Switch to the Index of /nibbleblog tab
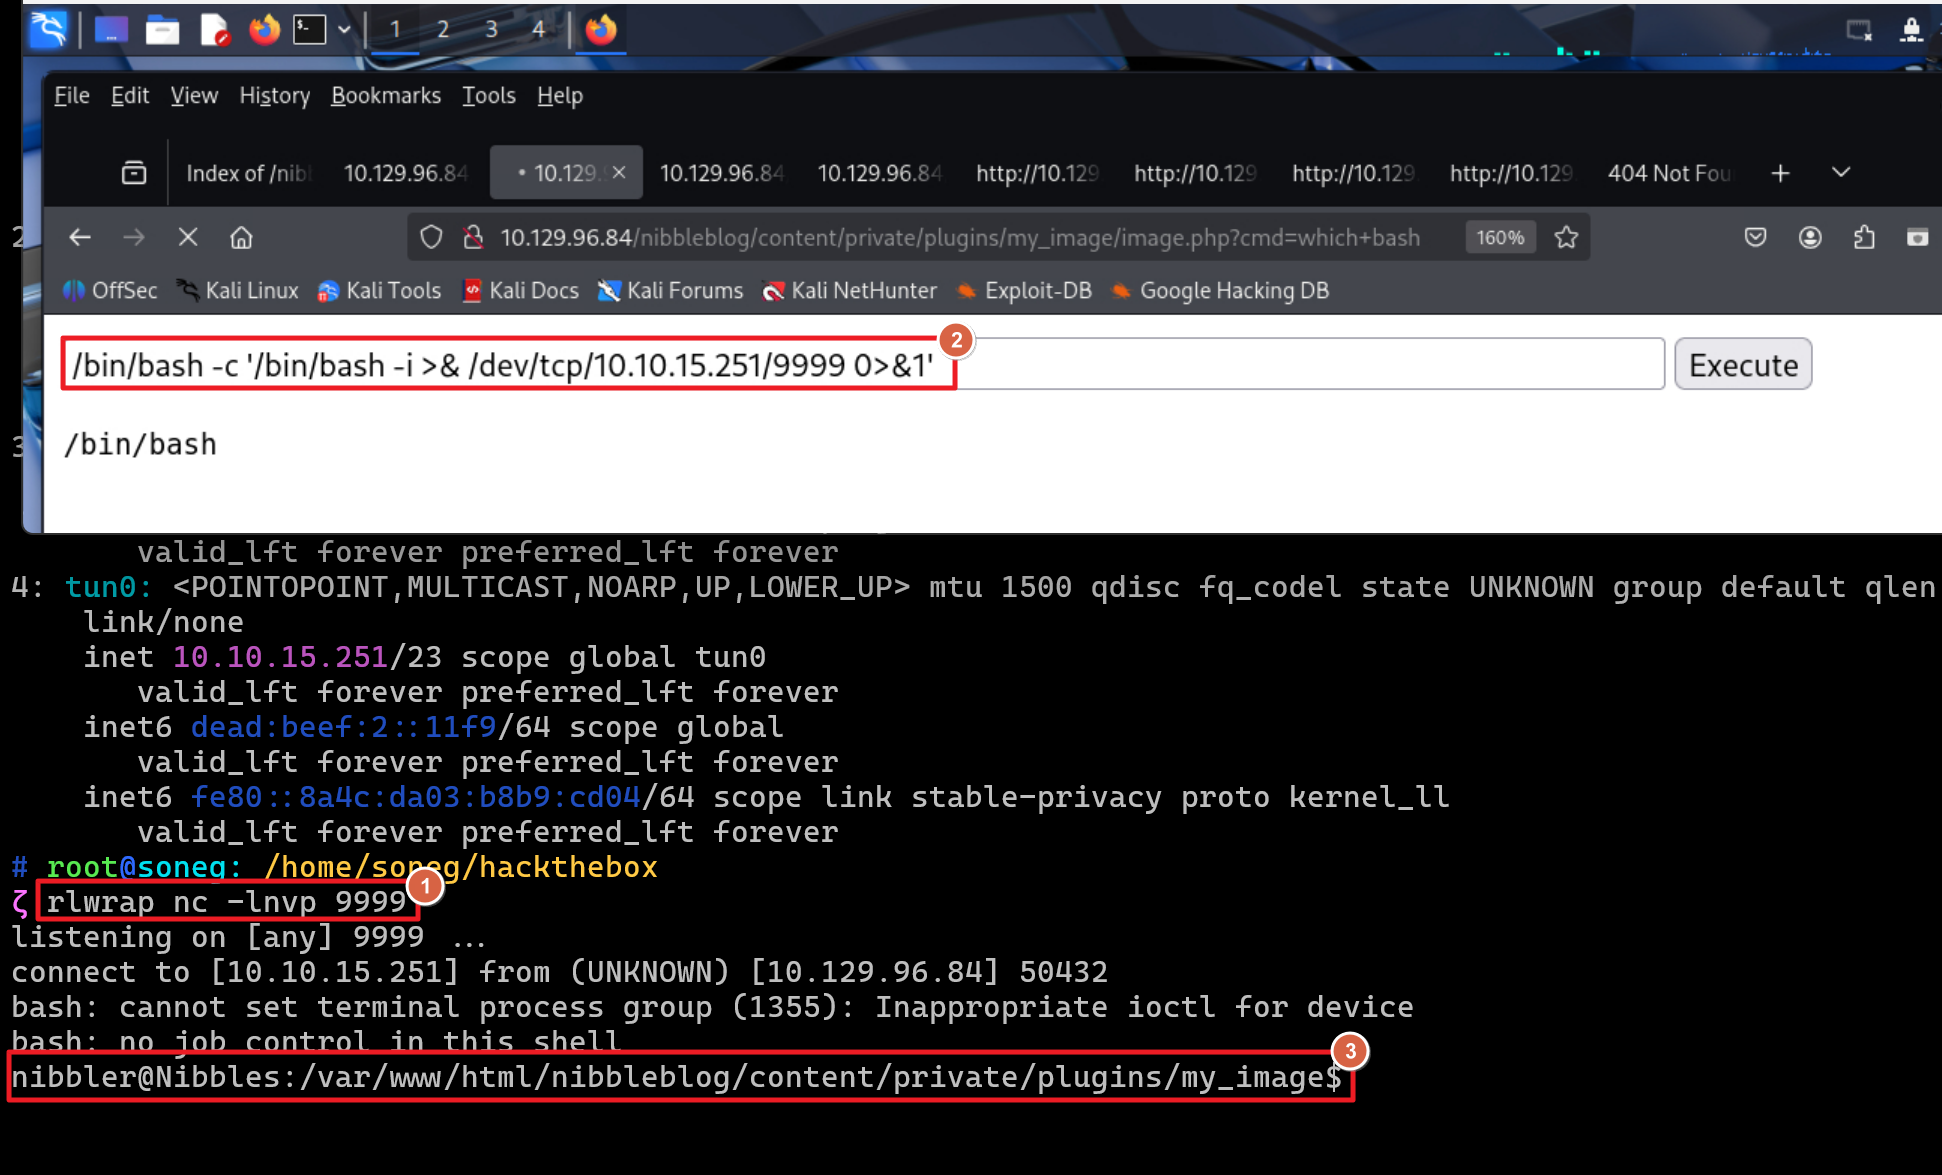The height and width of the screenshot is (1175, 1942). (248, 173)
